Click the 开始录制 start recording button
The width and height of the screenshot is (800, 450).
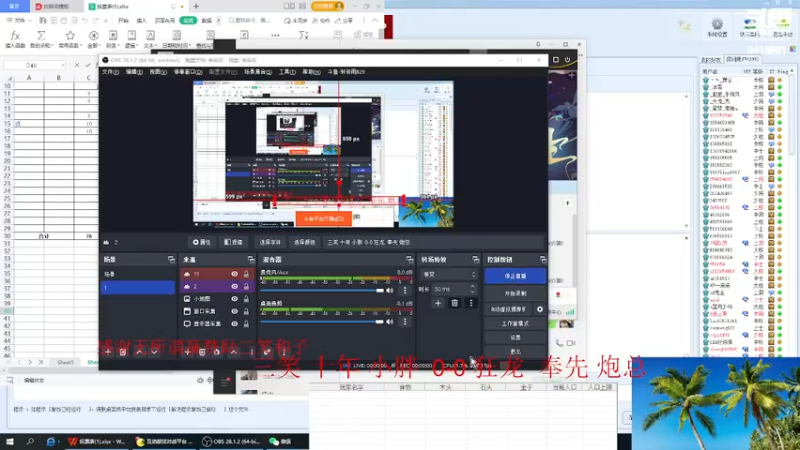click(x=515, y=293)
